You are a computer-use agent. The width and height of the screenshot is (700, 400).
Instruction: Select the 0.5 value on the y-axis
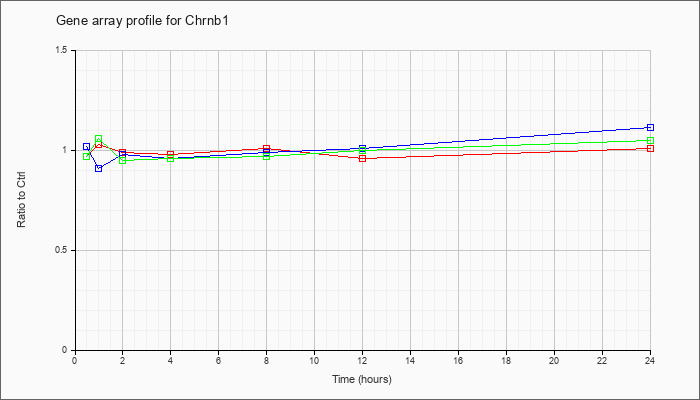pos(62,250)
